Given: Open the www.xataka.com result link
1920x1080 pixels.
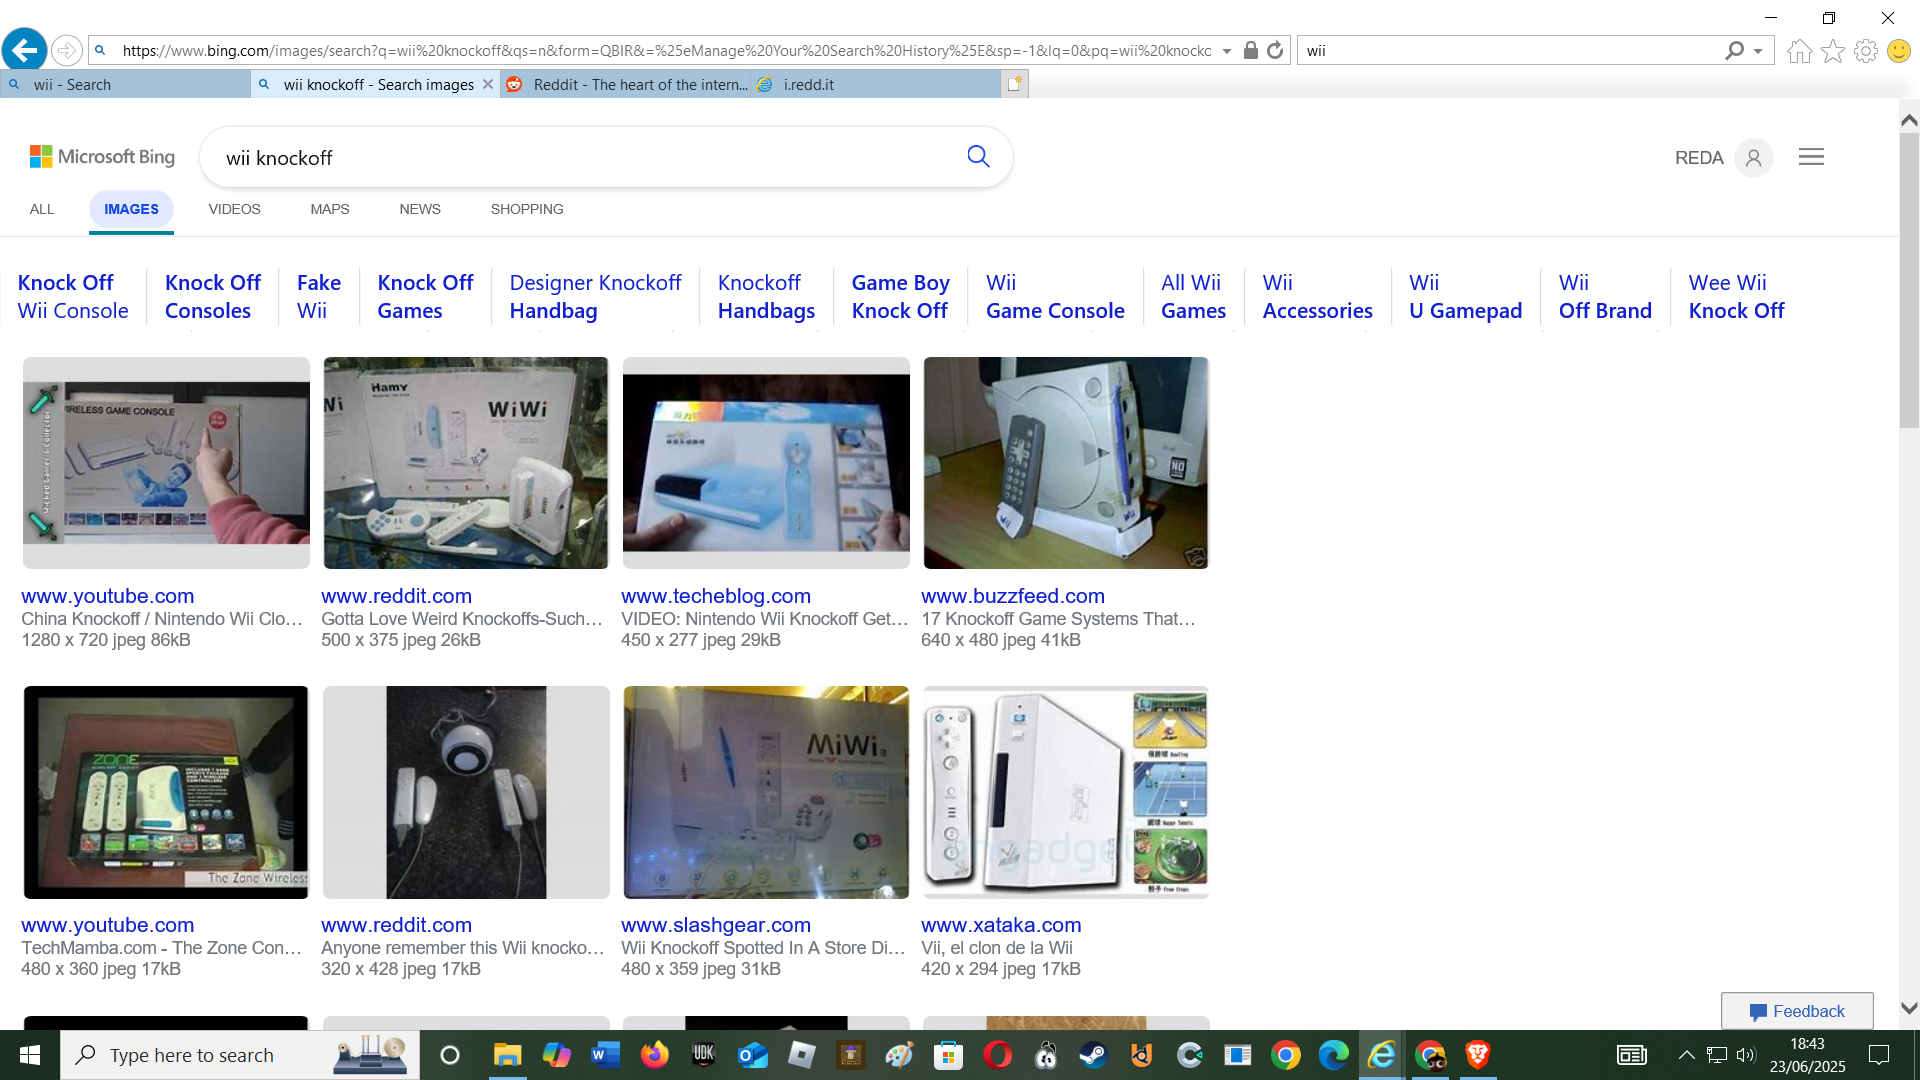Looking at the screenshot, I should [1001, 925].
